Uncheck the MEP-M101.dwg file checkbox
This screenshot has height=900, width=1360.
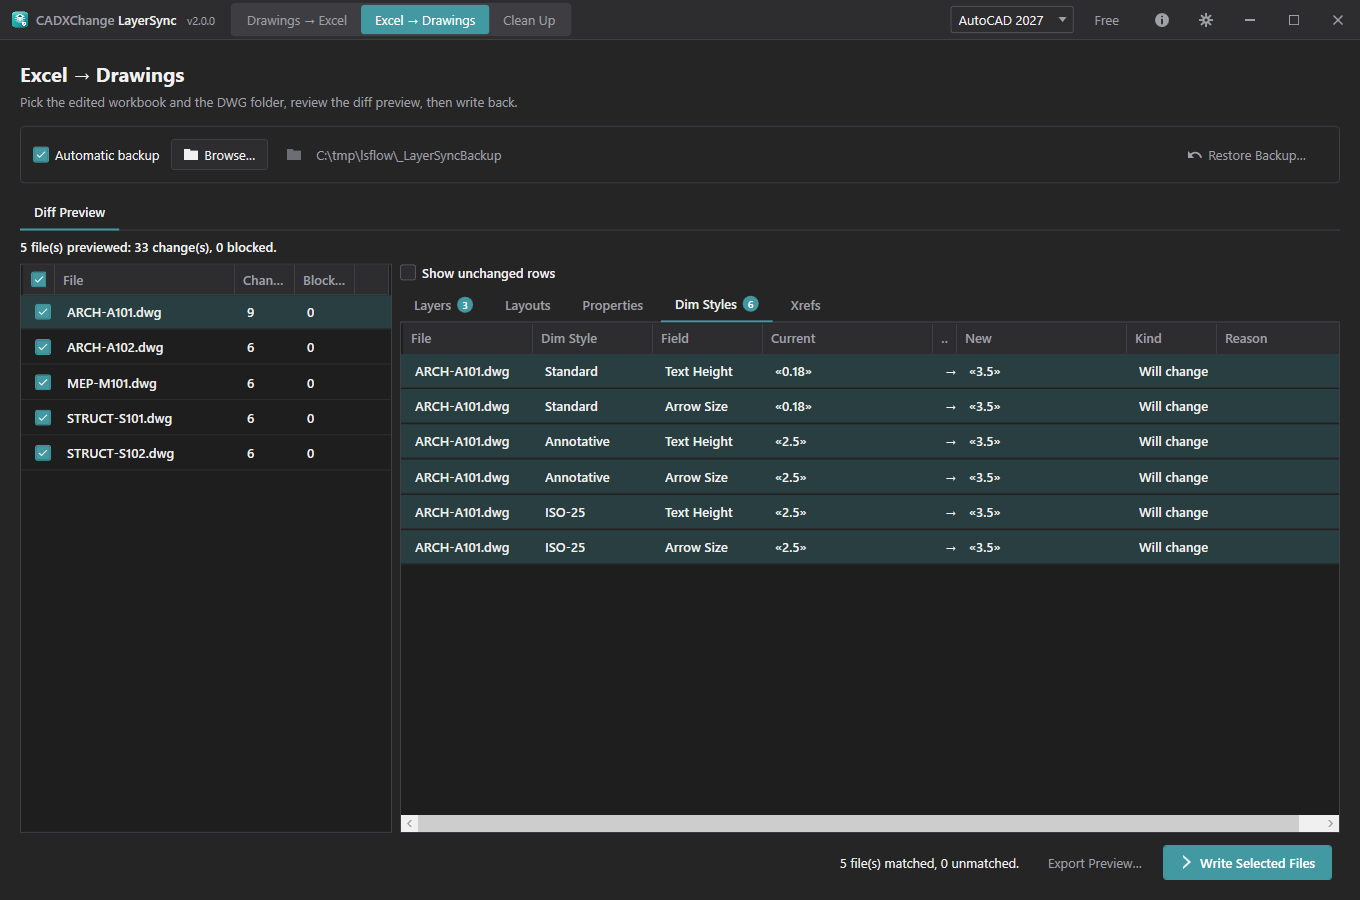(43, 383)
